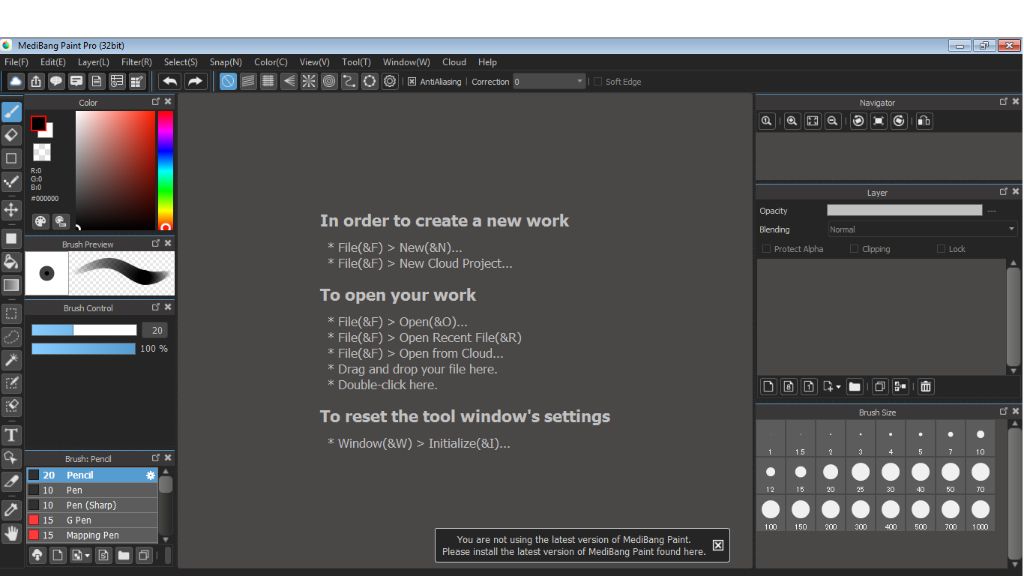Float the Color panel window
The height and width of the screenshot is (576, 1024).
pos(155,102)
